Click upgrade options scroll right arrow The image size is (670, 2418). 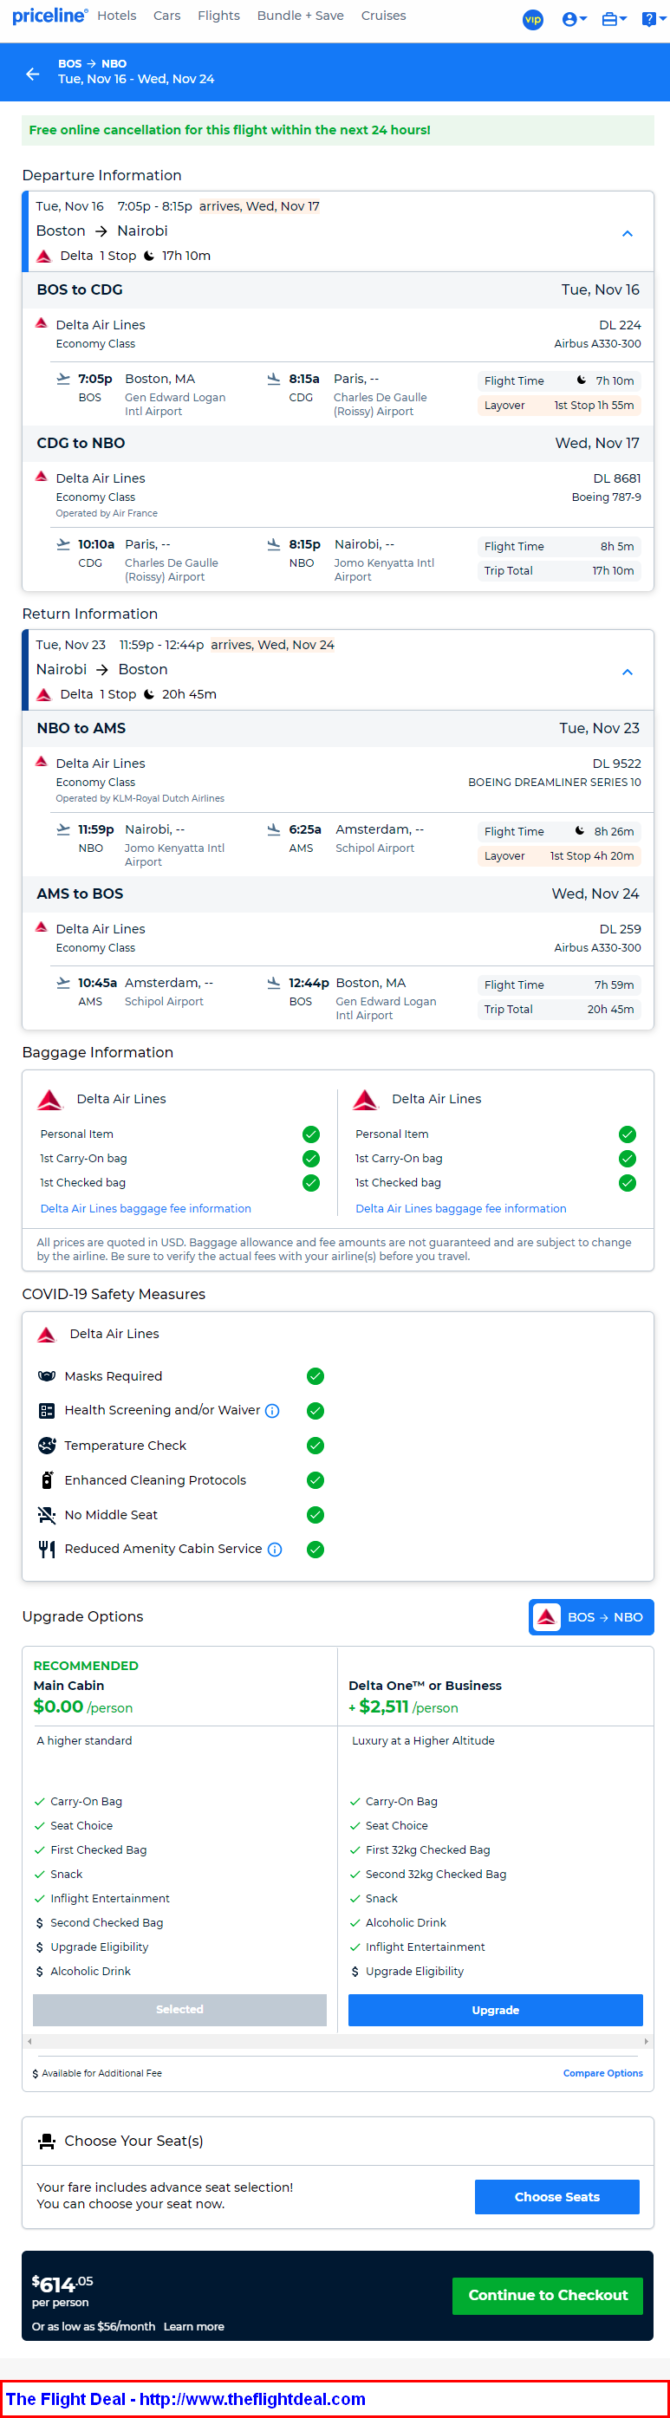[x=646, y=2041]
